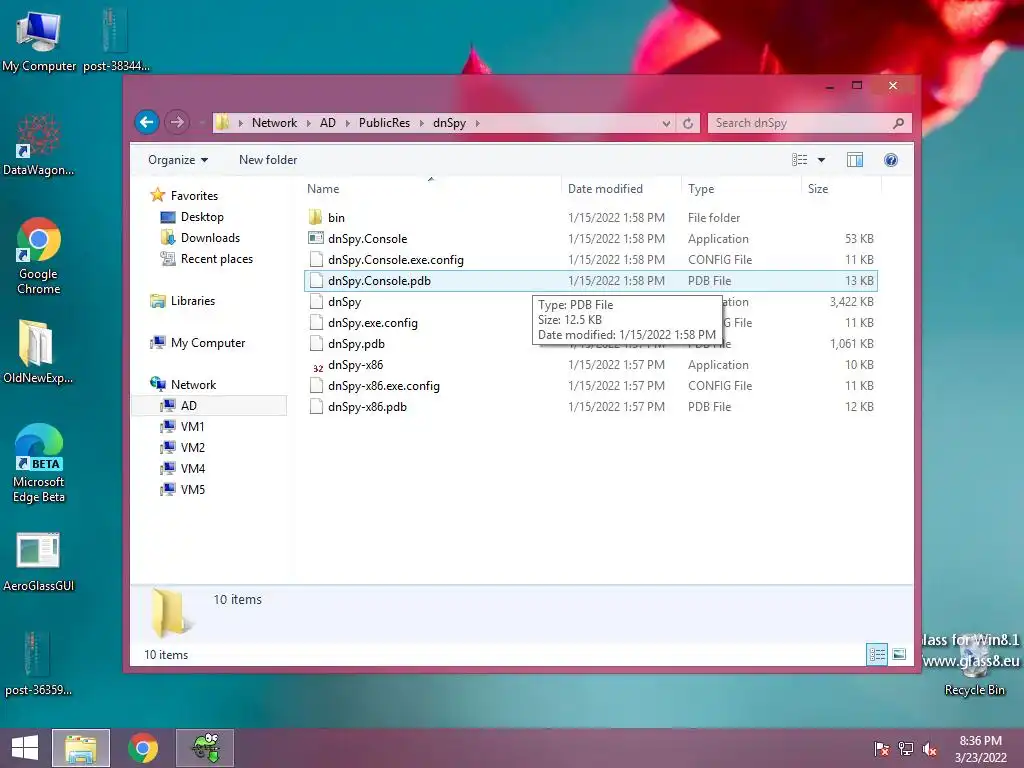Open the Organize dropdown menu
Image resolution: width=1024 pixels, height=768 pixels.
(x=178, y=160)
